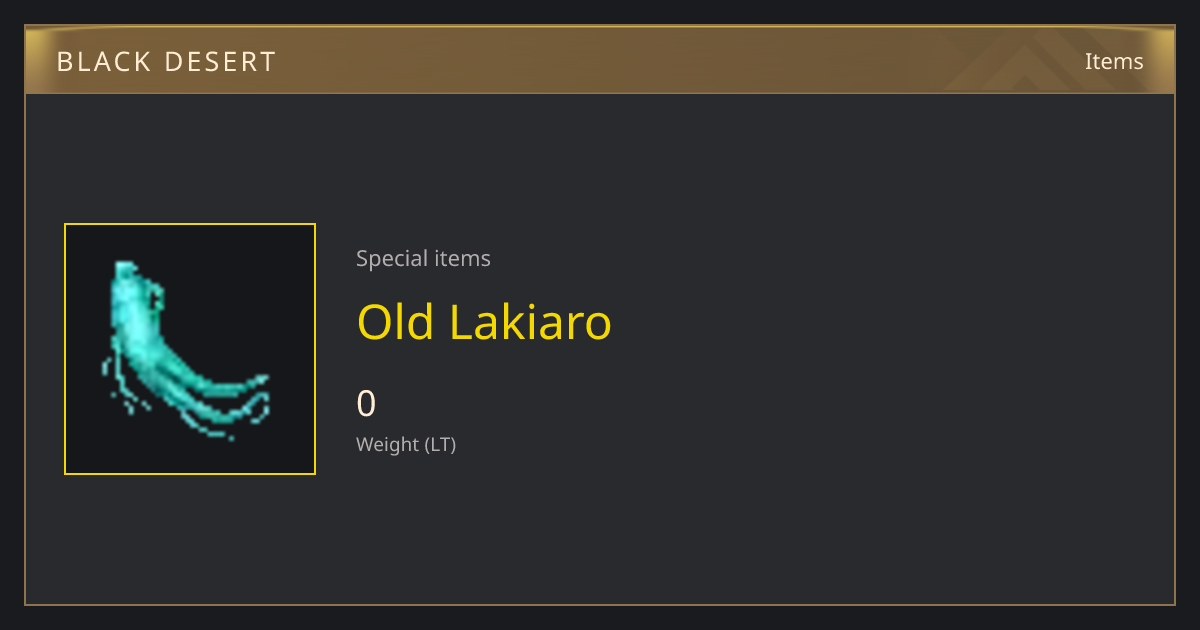Click the weight value 0
The height and width of the screenshot is (630, 1200).
point(366,403)
